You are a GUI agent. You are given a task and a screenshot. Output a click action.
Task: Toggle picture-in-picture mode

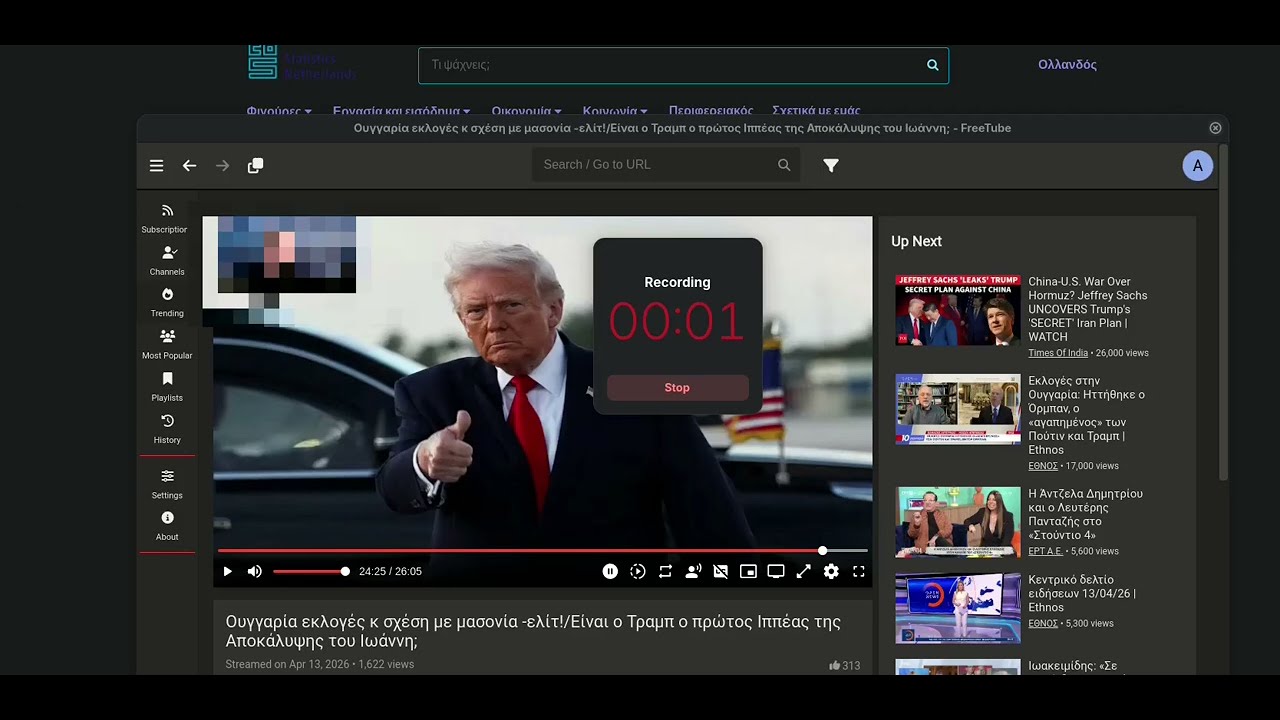(x=748, y=572)
